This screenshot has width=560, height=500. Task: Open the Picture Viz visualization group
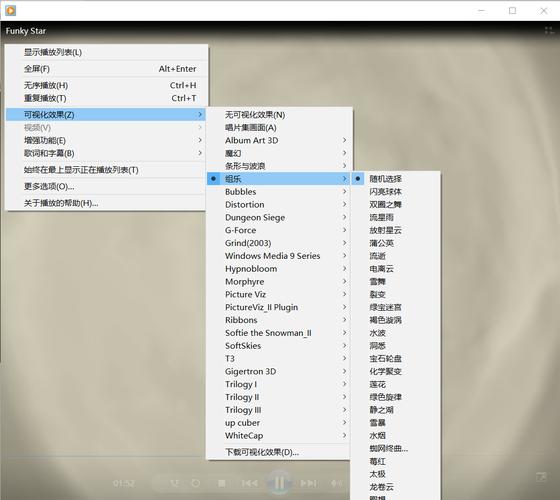[x=279, y=294]
